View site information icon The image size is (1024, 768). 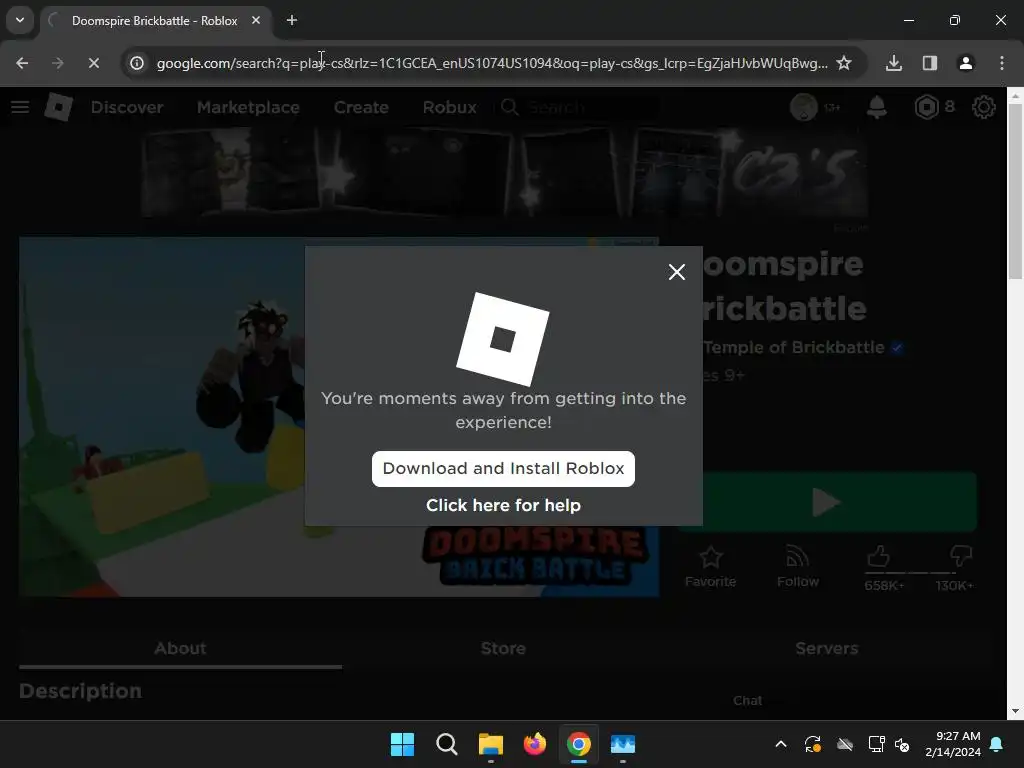pos(136,63)
